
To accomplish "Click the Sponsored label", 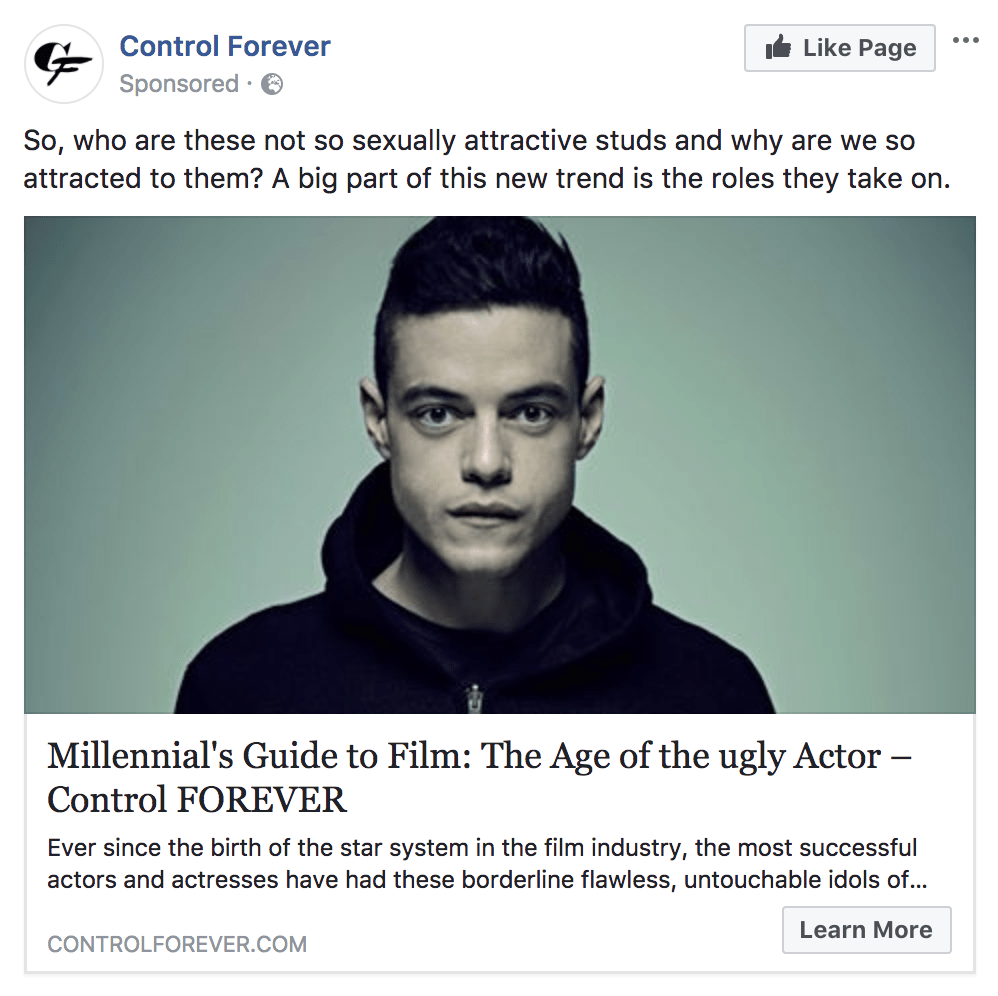I will point(178,84).
